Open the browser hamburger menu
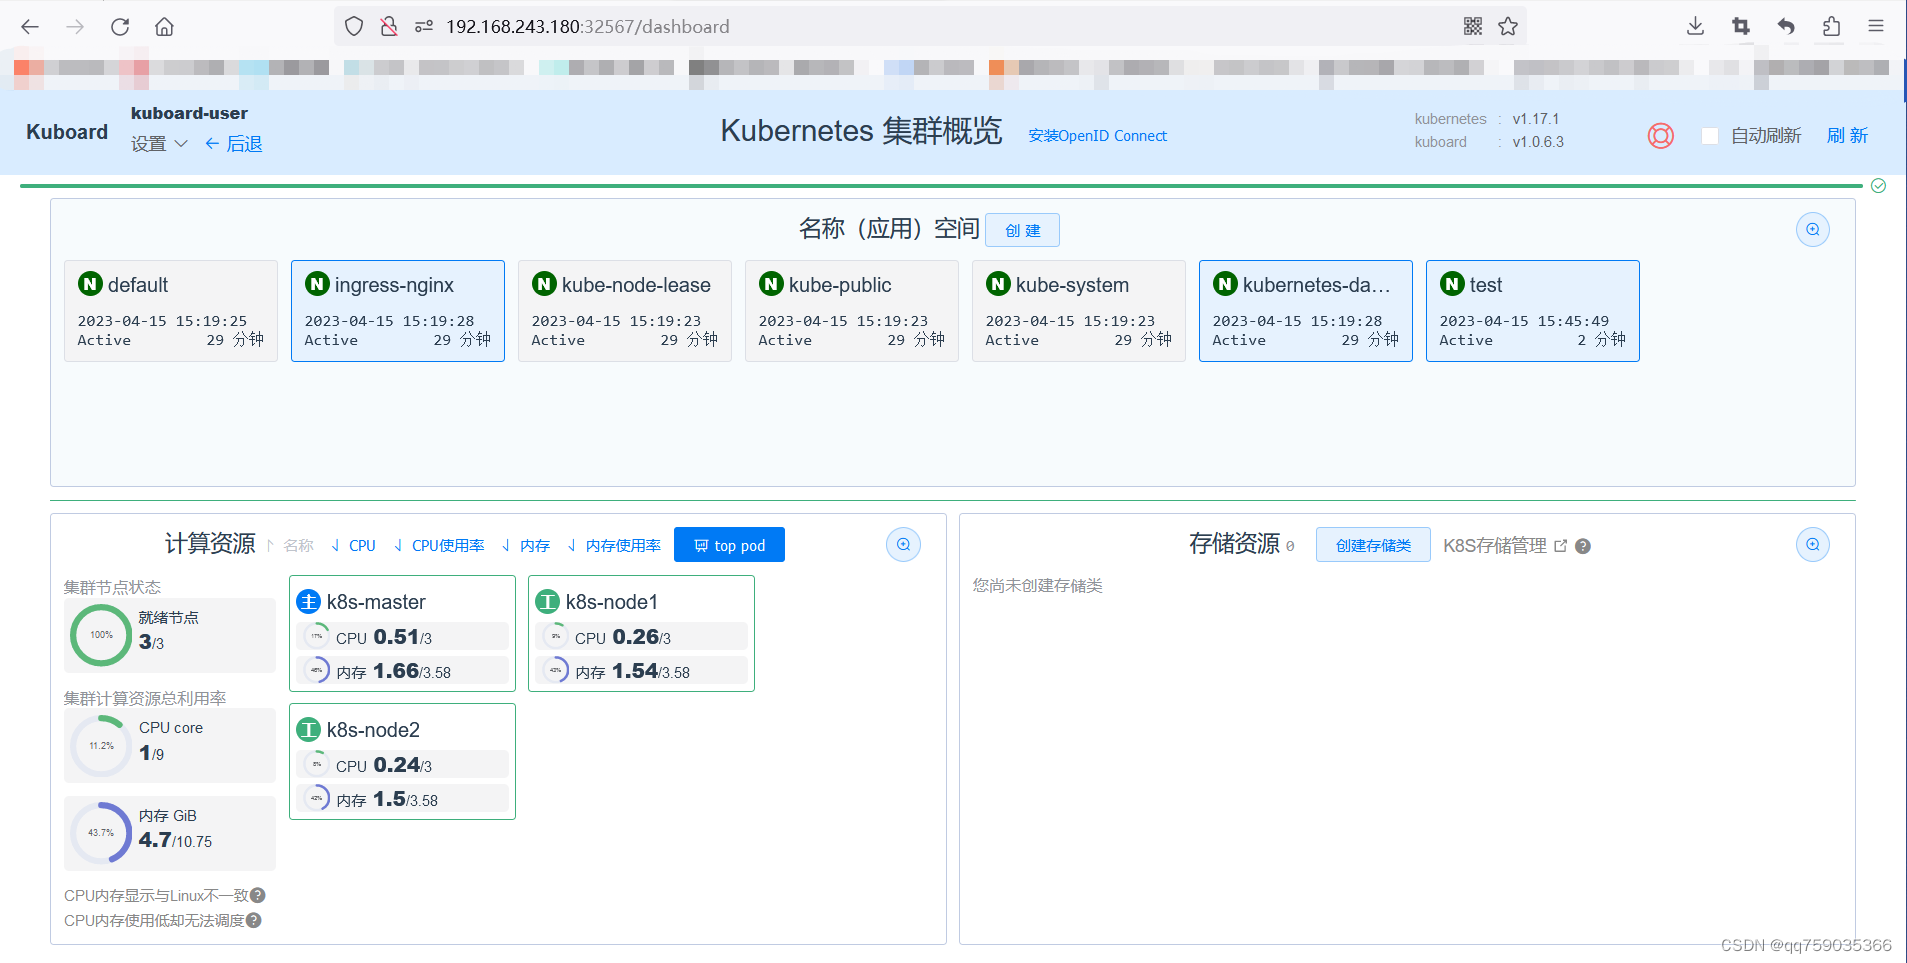1907x963 pixels. click(1876, 27)
